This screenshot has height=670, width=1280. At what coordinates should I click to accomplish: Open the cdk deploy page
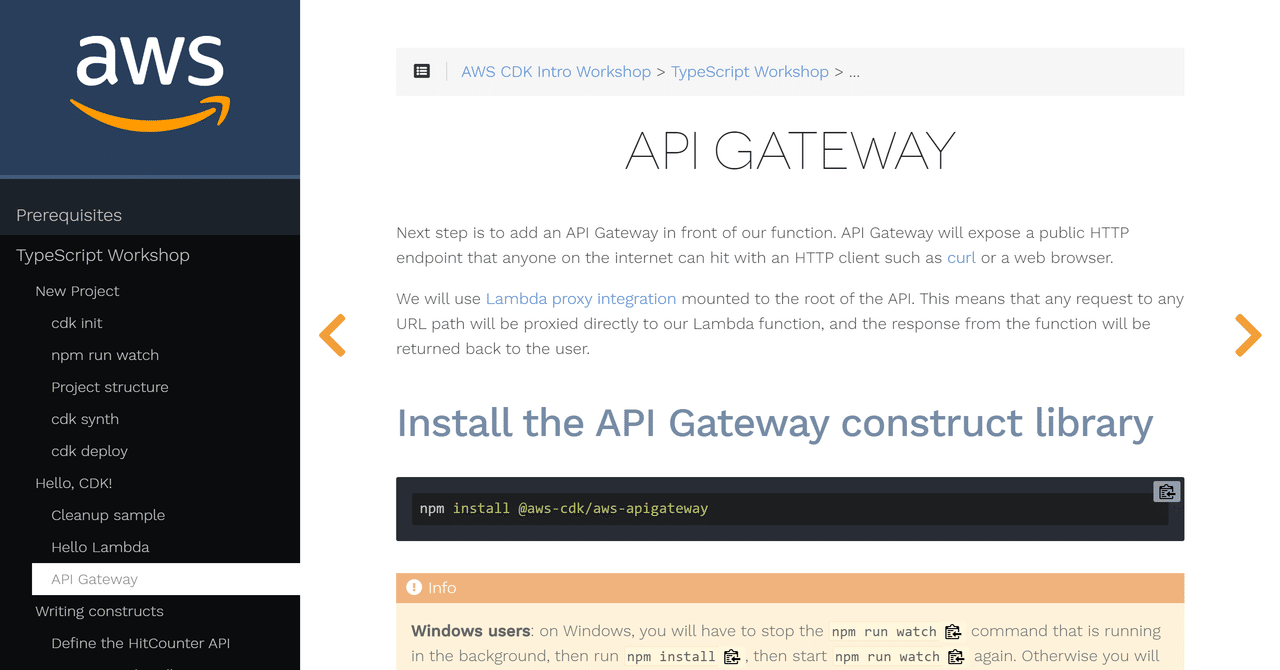[x=89, y=450]
